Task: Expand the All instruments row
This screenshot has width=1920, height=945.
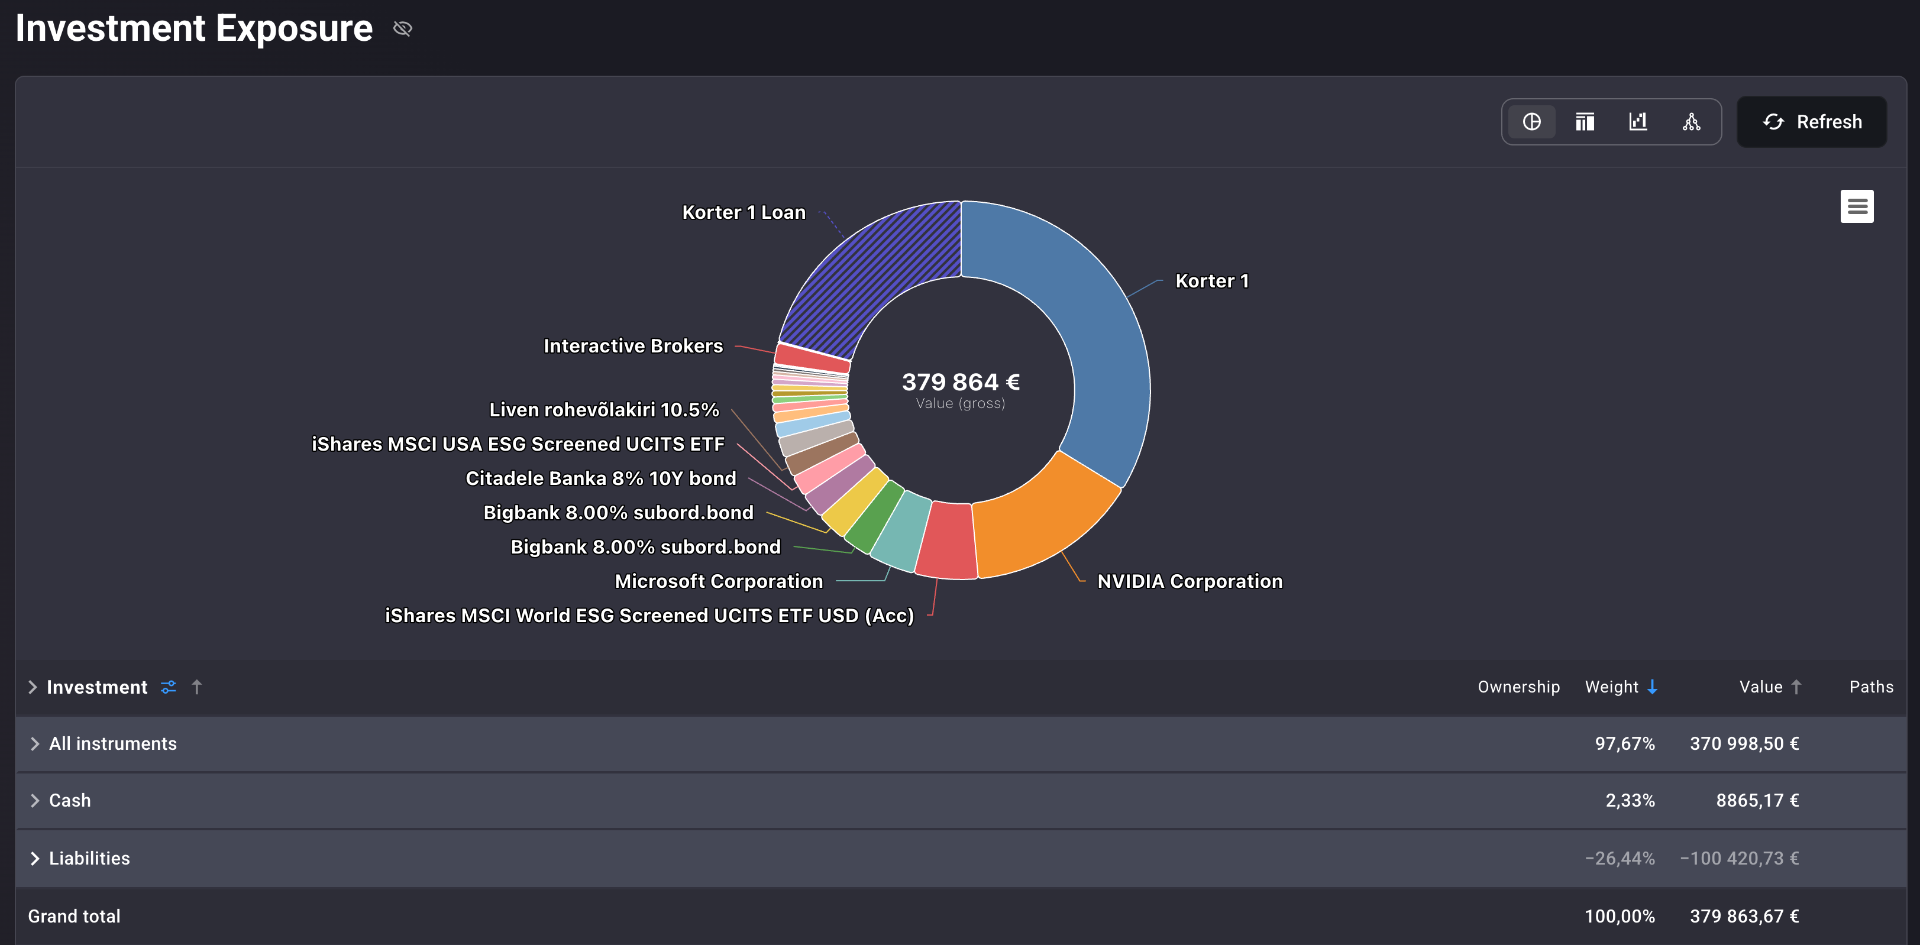Action: [35, 744]
